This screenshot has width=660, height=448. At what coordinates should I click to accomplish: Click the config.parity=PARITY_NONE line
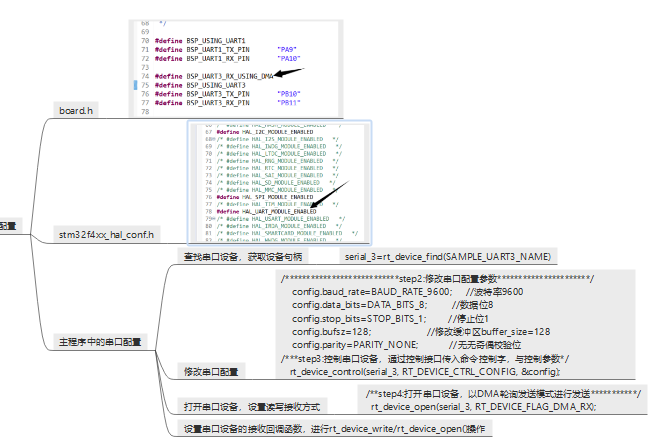coord(415,343)
